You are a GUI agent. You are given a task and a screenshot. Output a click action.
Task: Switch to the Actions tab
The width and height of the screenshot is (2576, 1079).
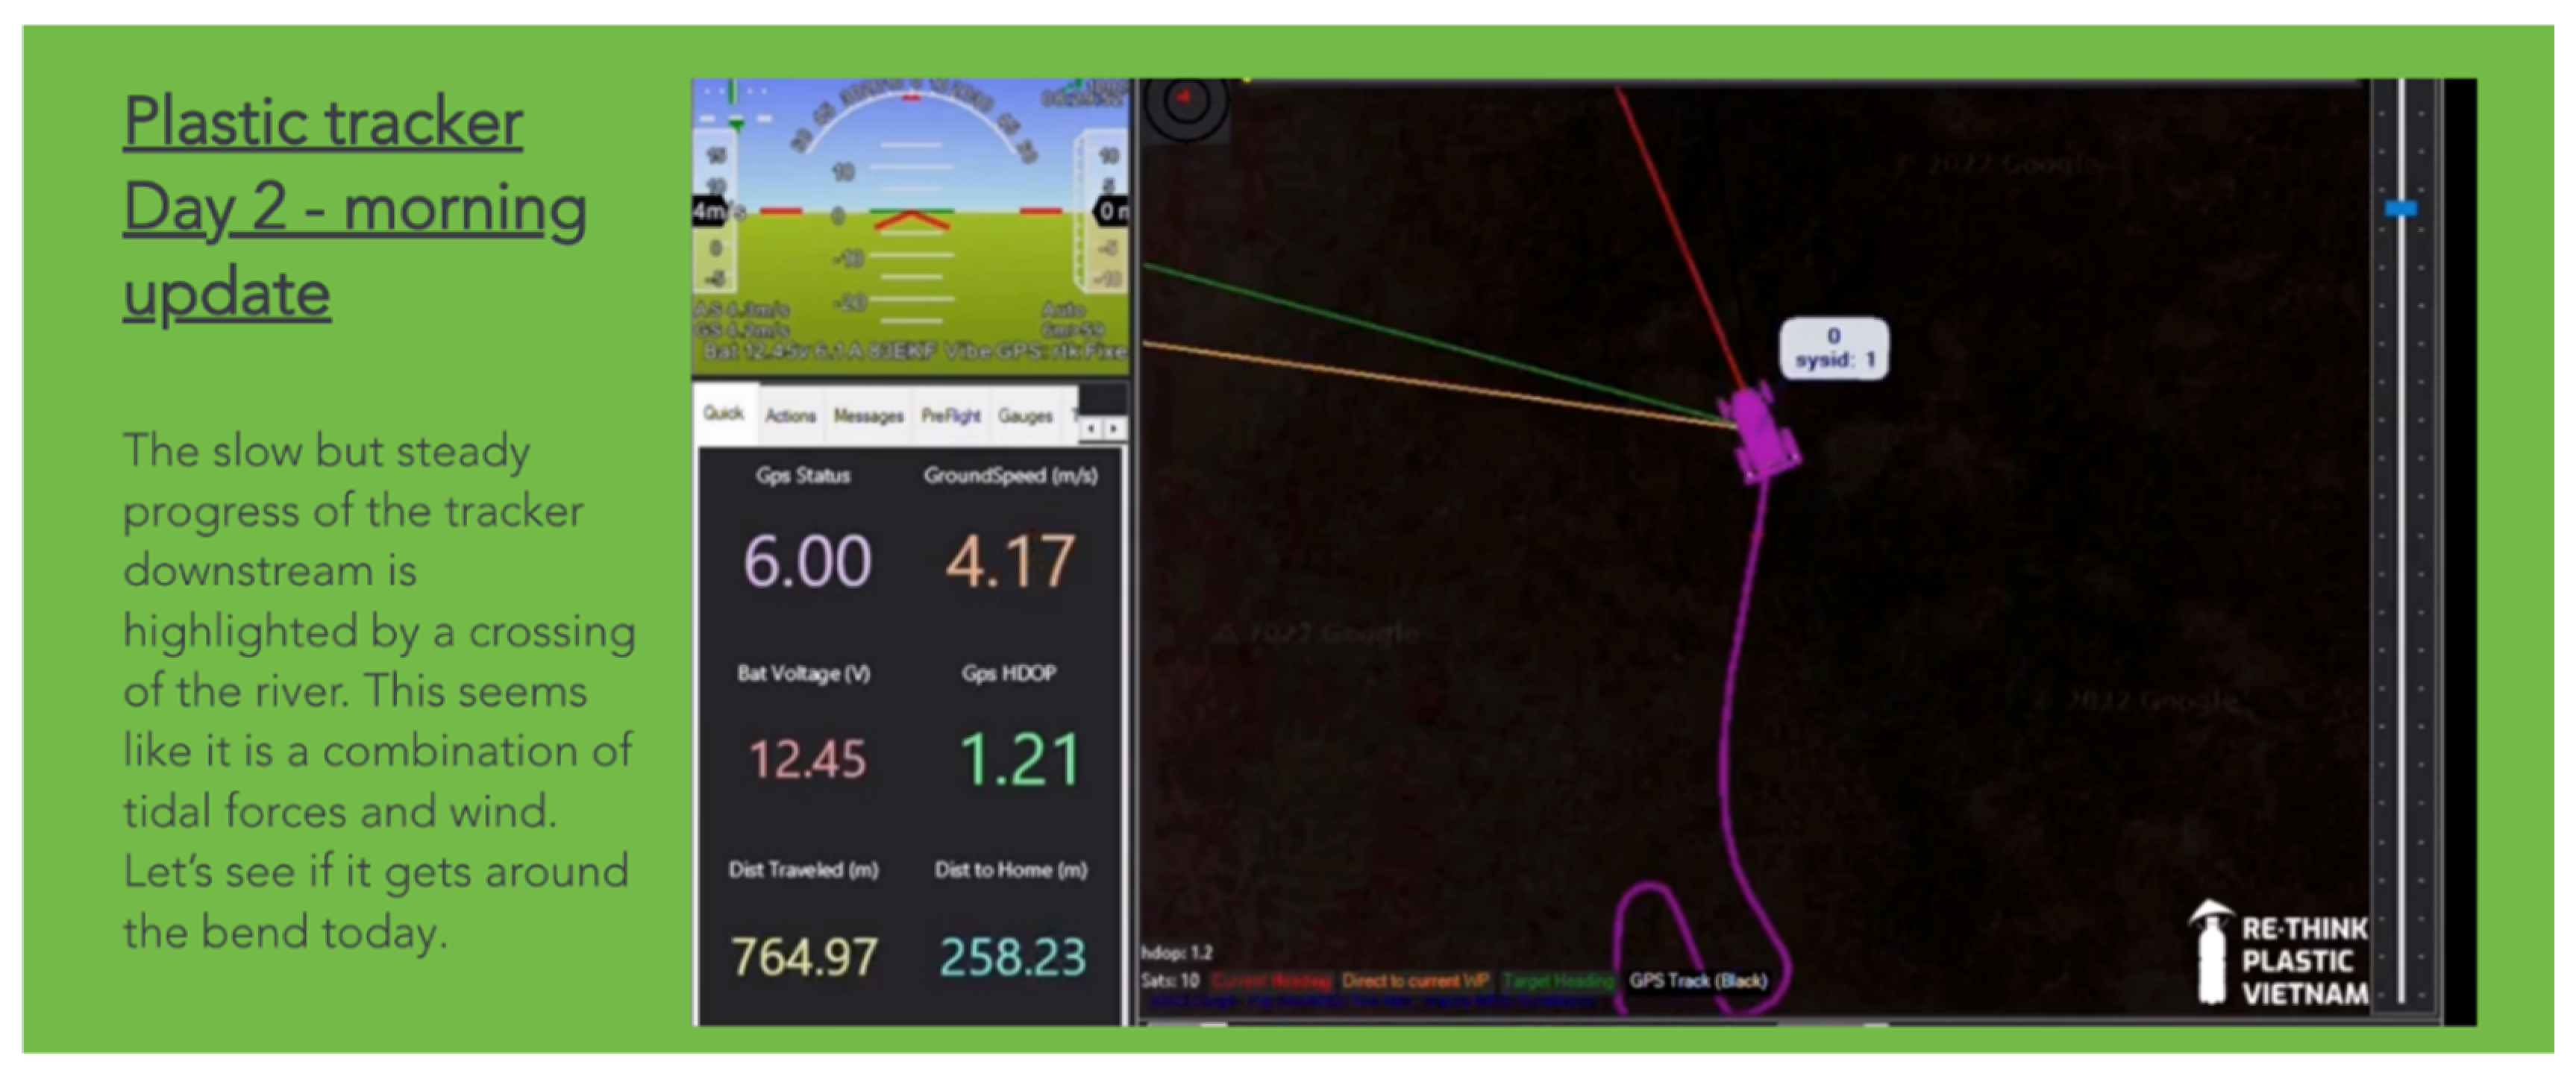(790, 415)
